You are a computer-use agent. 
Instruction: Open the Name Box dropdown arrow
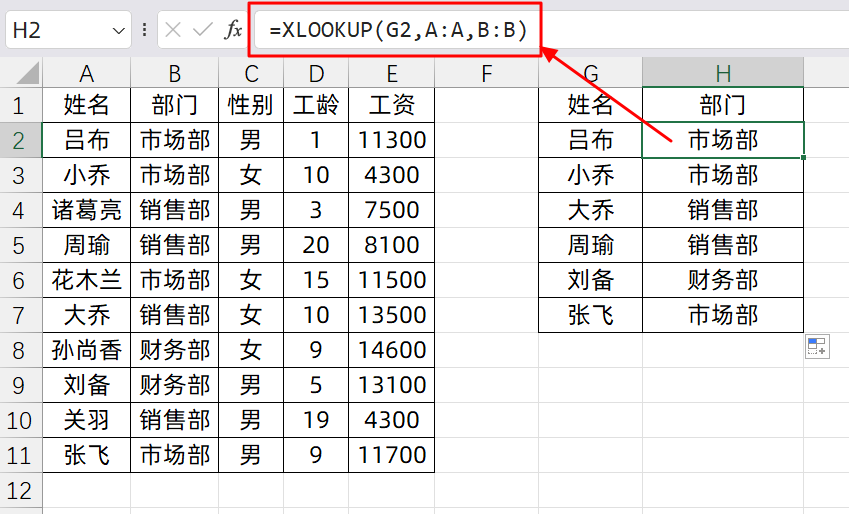pyautogui.click(x=119, y=31)
